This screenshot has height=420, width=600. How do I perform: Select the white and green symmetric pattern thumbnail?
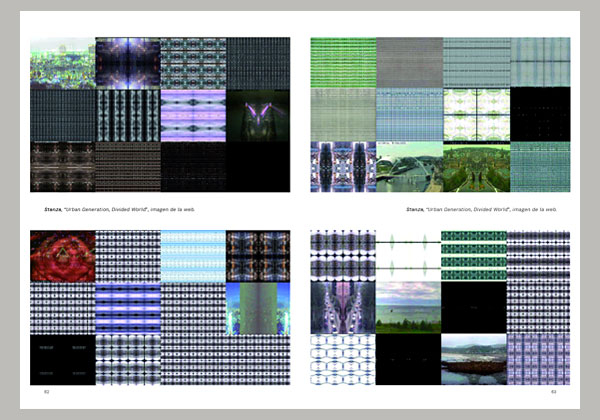coord(472,114)
